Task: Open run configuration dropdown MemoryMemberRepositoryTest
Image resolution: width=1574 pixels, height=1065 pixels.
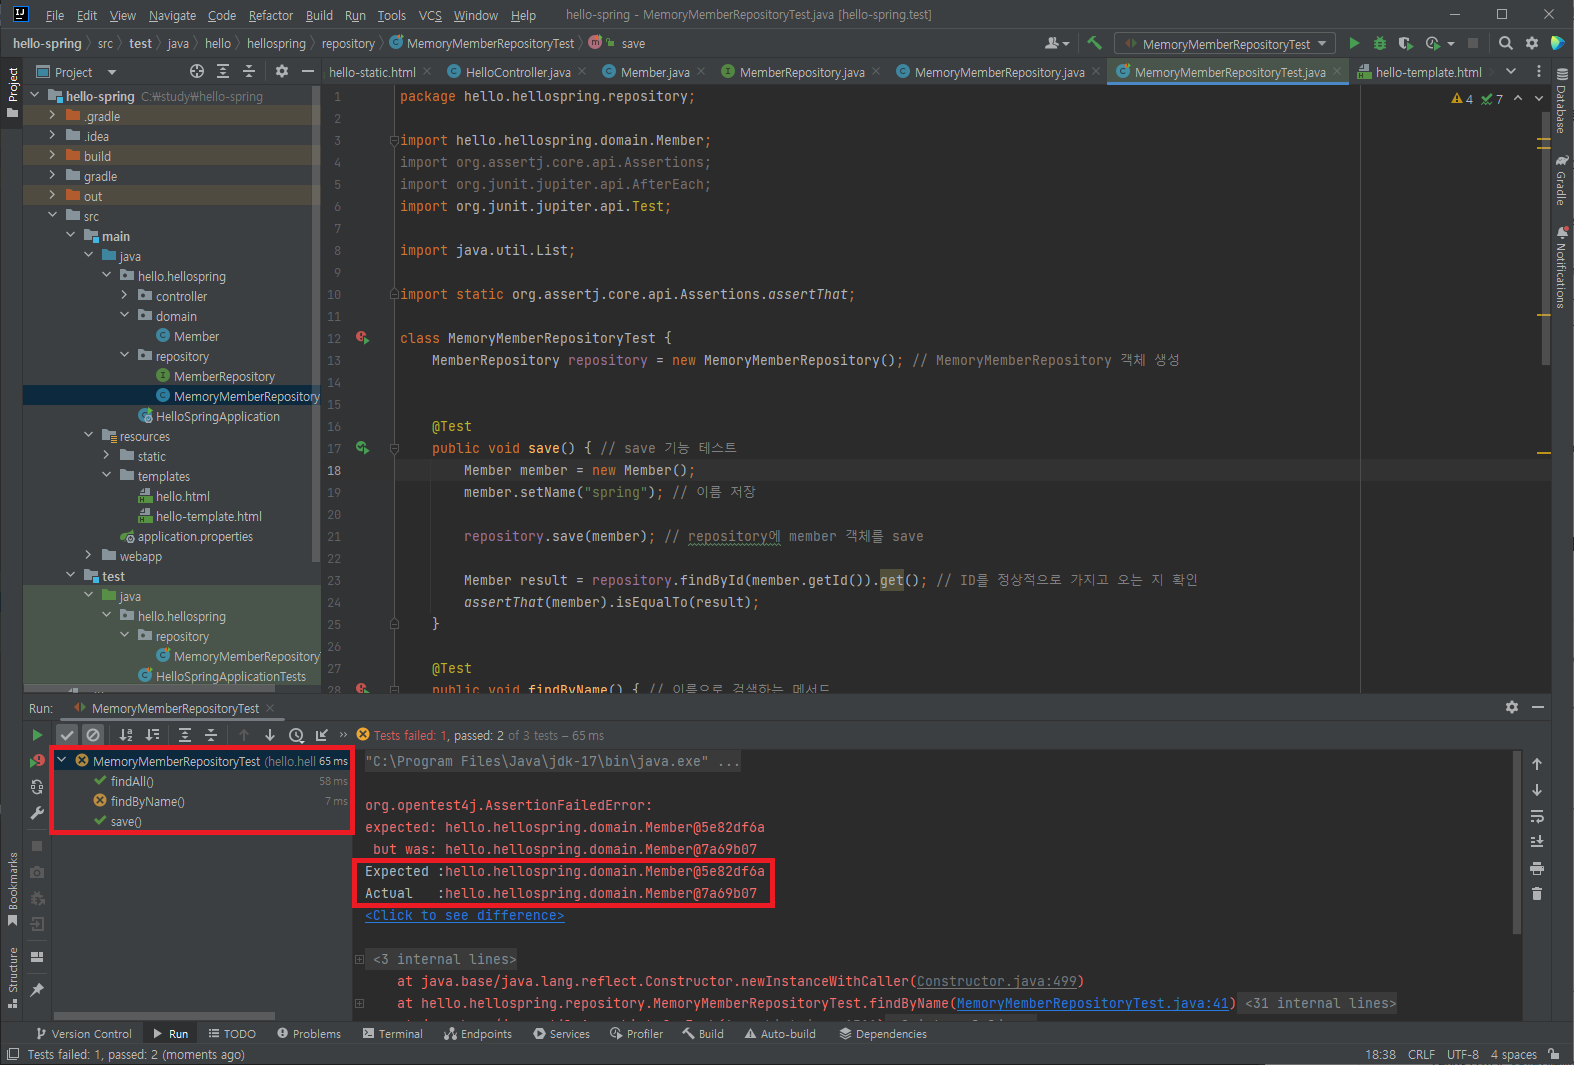Action: click(1226, 44)
